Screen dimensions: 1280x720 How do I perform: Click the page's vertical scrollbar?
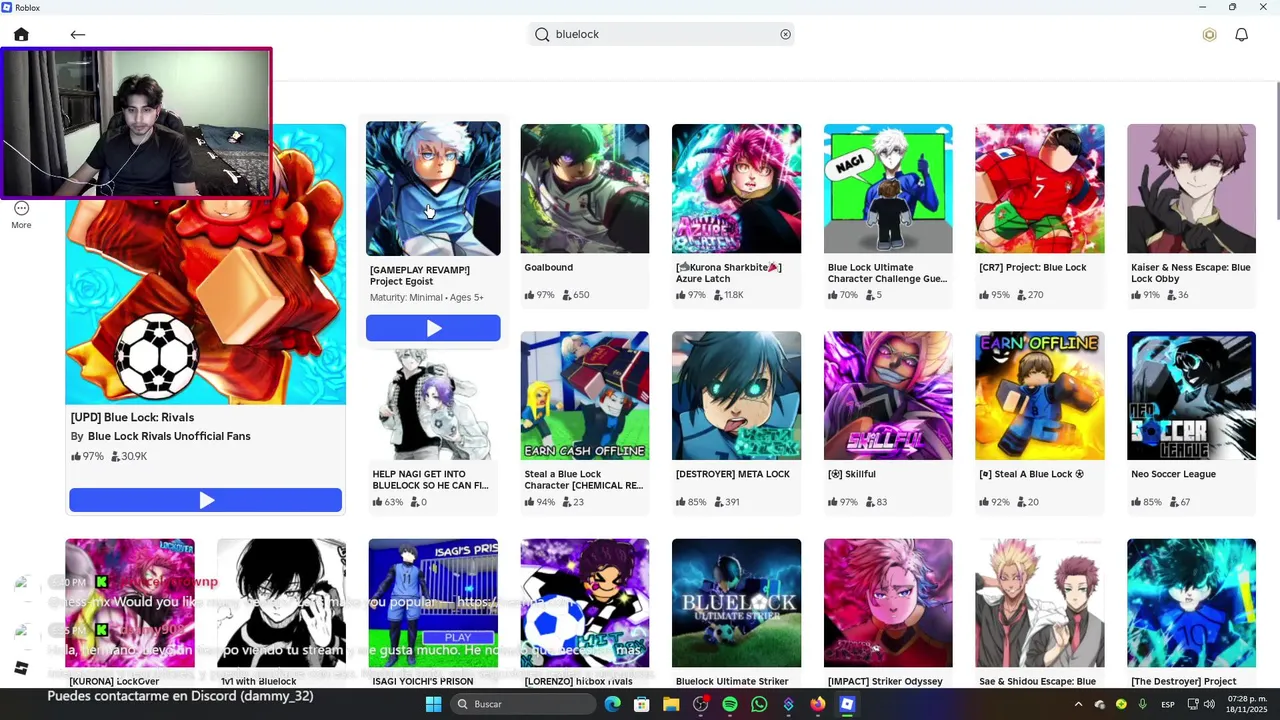point(1277,150)
